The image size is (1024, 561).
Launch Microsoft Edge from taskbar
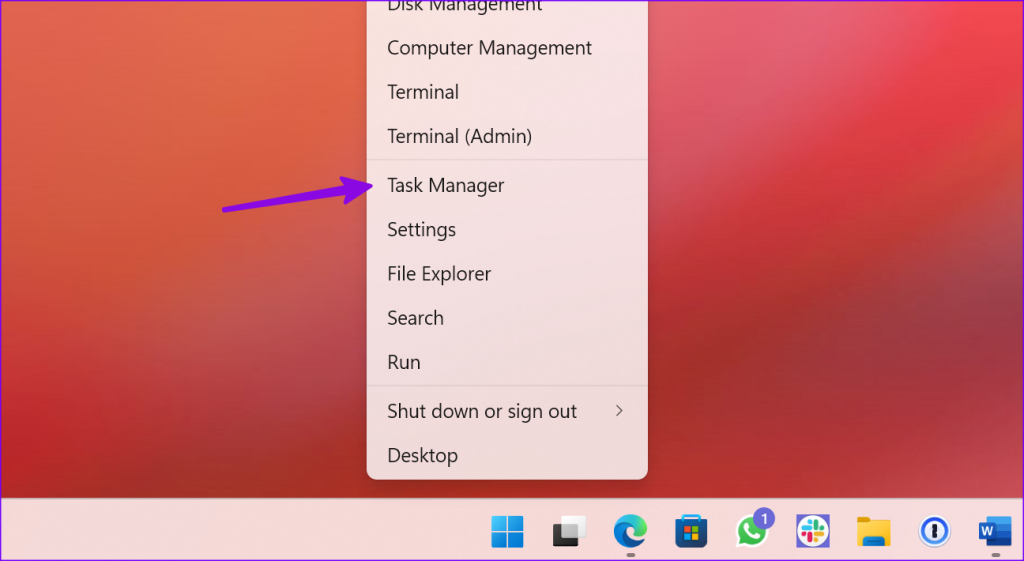point(630,531)
